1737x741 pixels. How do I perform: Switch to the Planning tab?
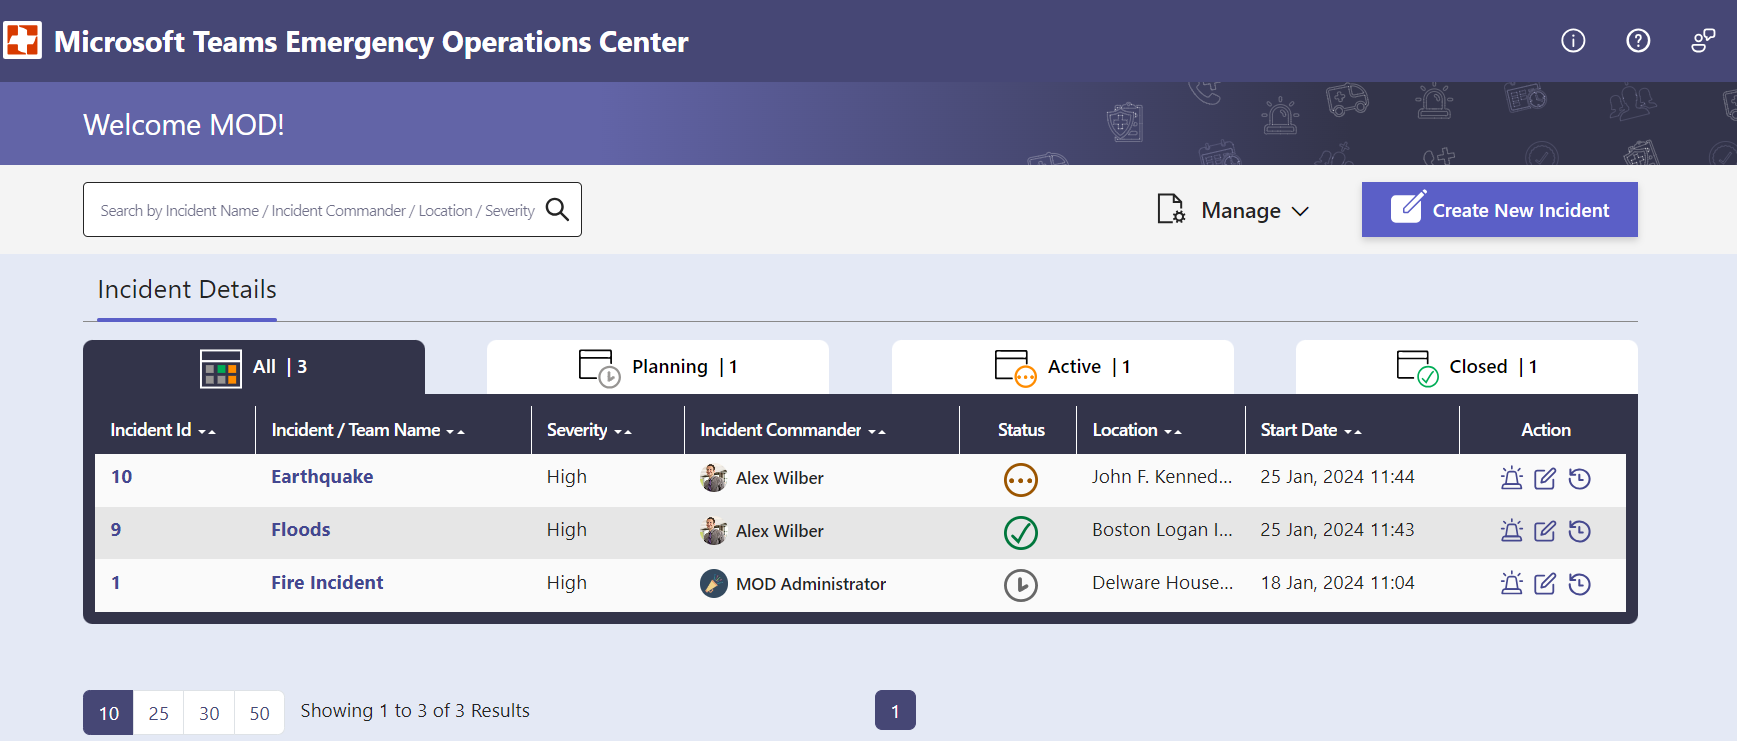click(658, 367)
